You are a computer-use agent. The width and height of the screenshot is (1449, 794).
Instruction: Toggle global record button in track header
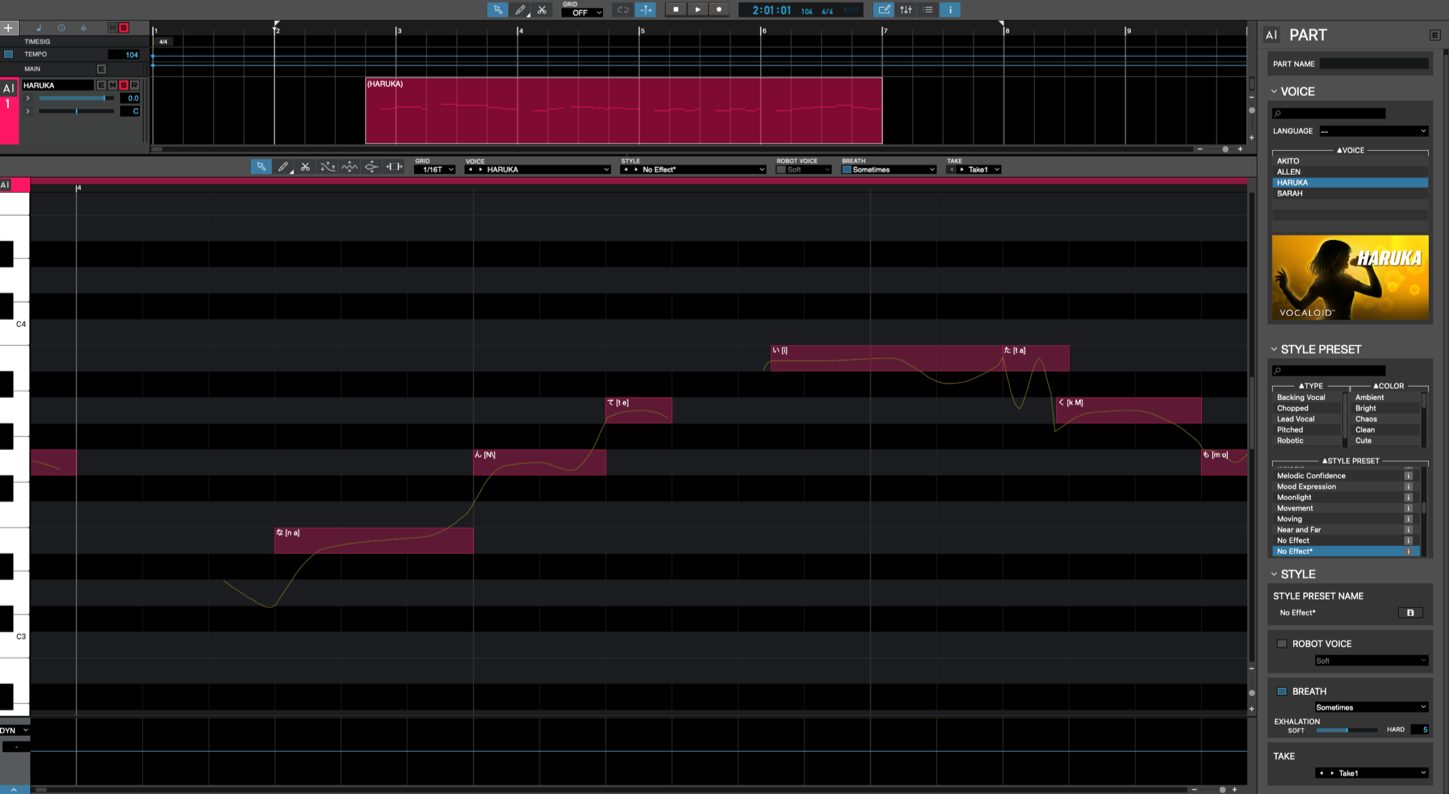coord(124,28)
